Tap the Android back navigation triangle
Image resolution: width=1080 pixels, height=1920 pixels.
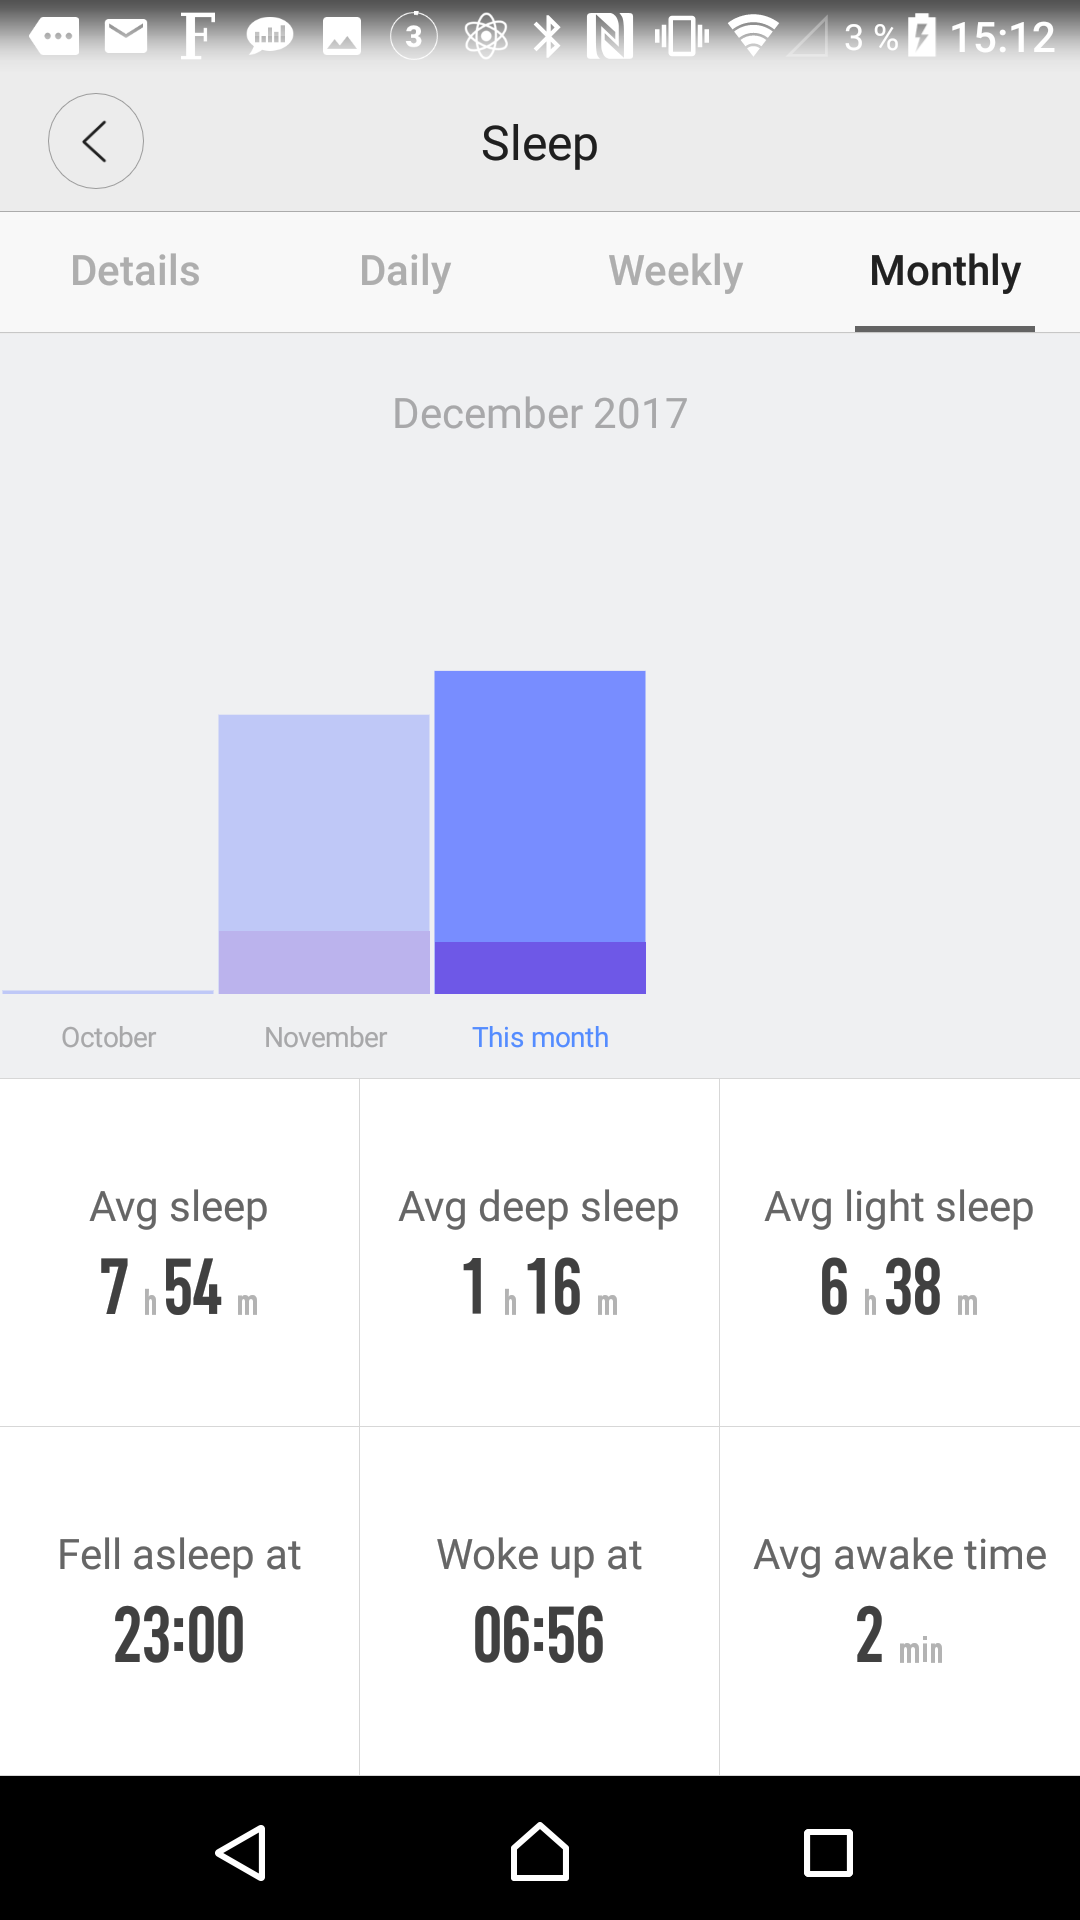coord(241,1852)
